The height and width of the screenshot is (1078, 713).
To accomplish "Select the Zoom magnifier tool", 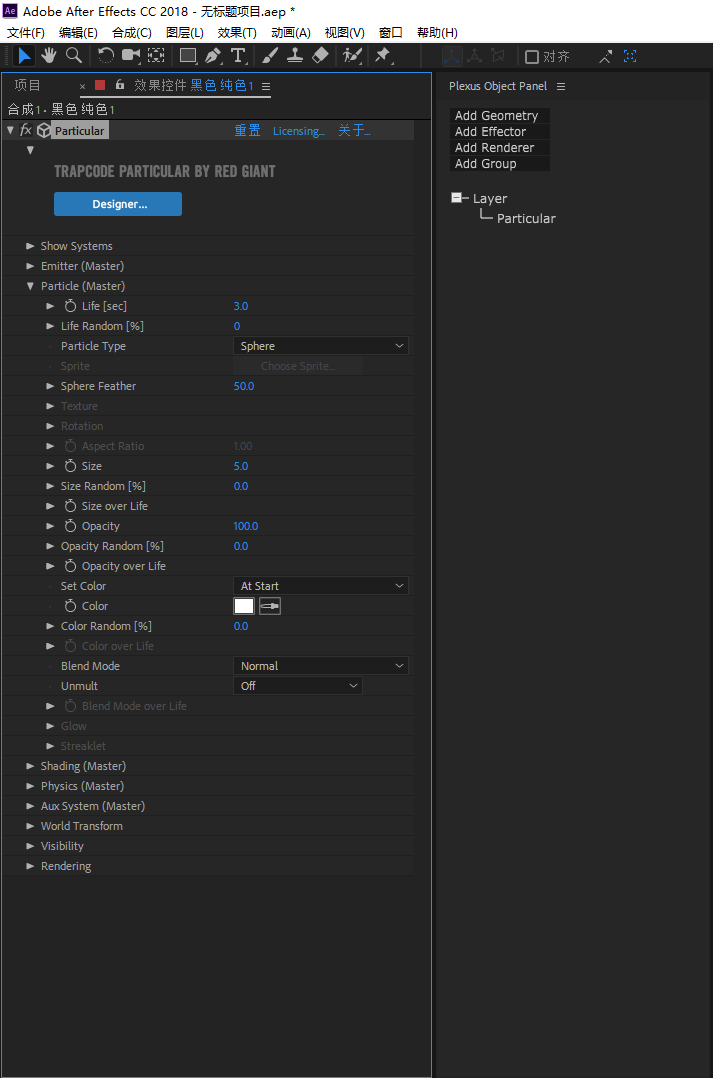I will tap(73, 56).
